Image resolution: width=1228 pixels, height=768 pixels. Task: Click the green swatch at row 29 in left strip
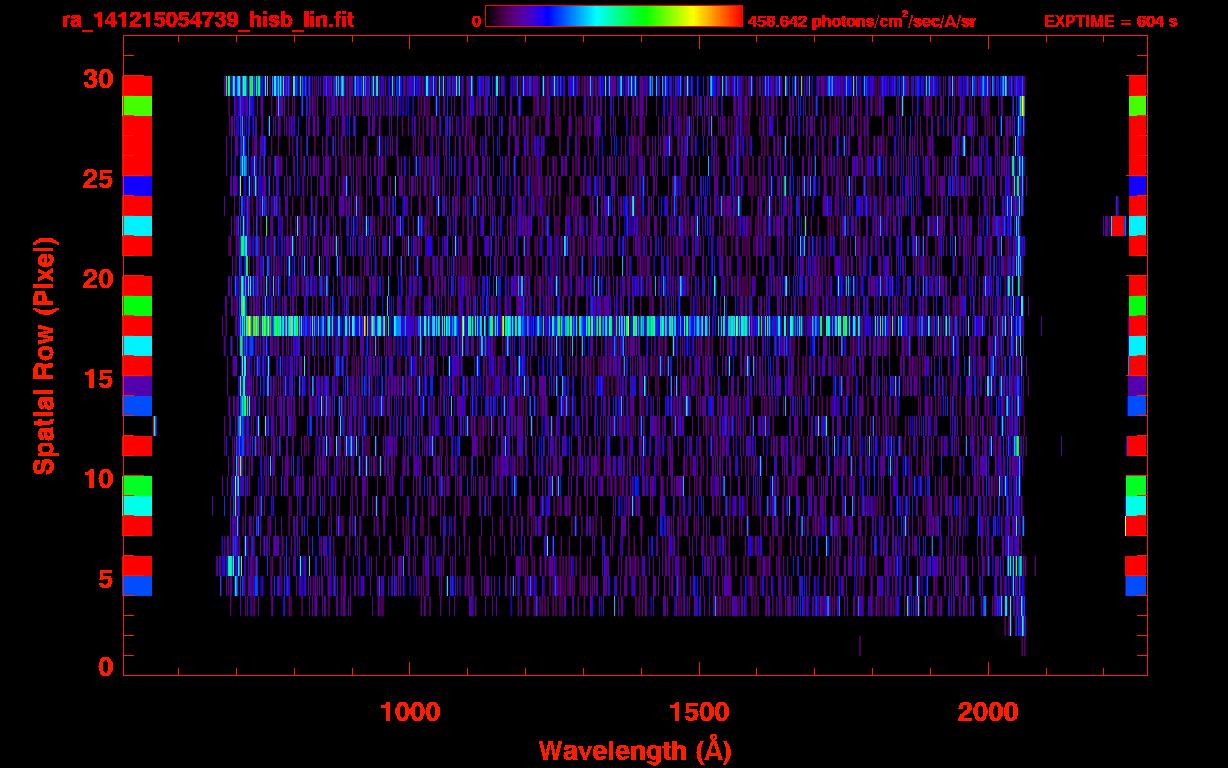tap(137, 105)
